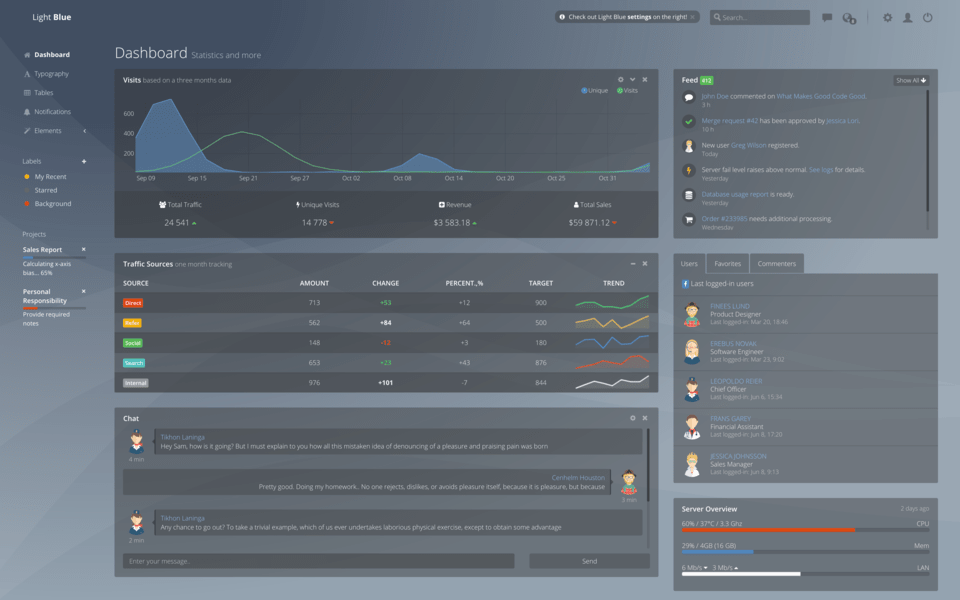
Task: Click the chat message input field
Action: tap(318, 561)
